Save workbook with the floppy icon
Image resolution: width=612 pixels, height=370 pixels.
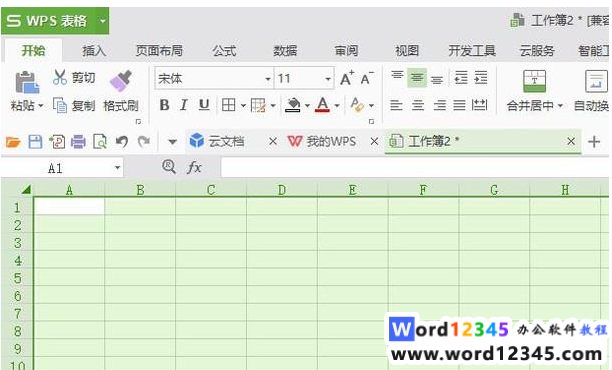pyautogui.click(x=35, y=142)
